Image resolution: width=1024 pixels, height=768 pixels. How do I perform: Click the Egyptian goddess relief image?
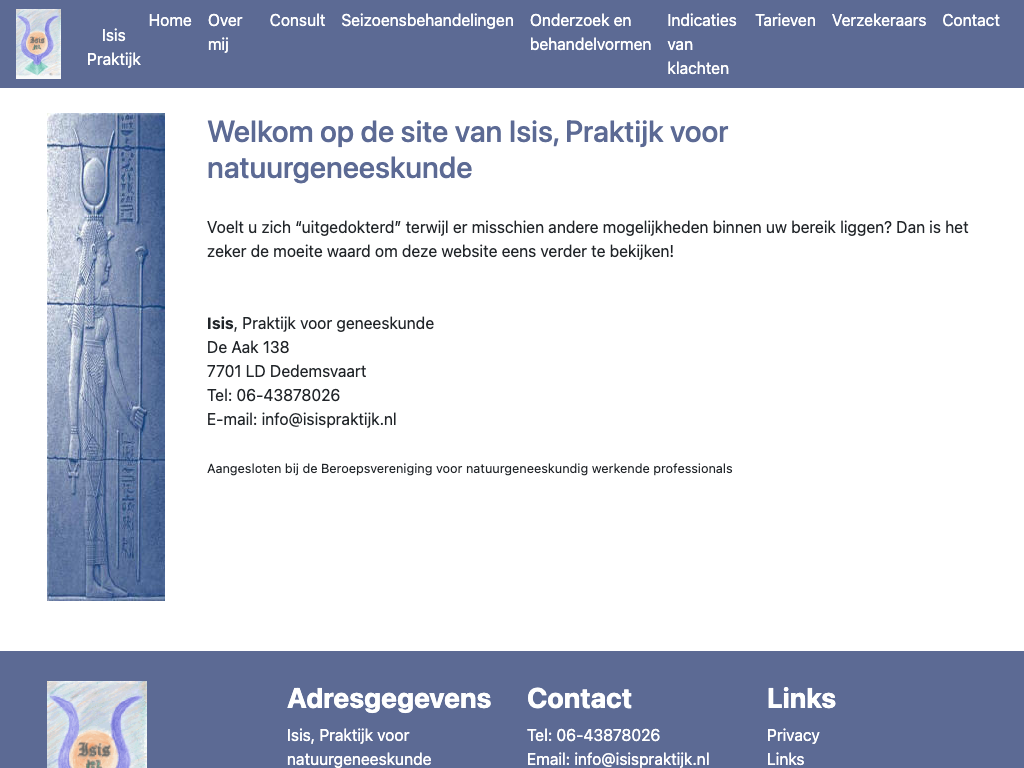(x=106, y=356)
